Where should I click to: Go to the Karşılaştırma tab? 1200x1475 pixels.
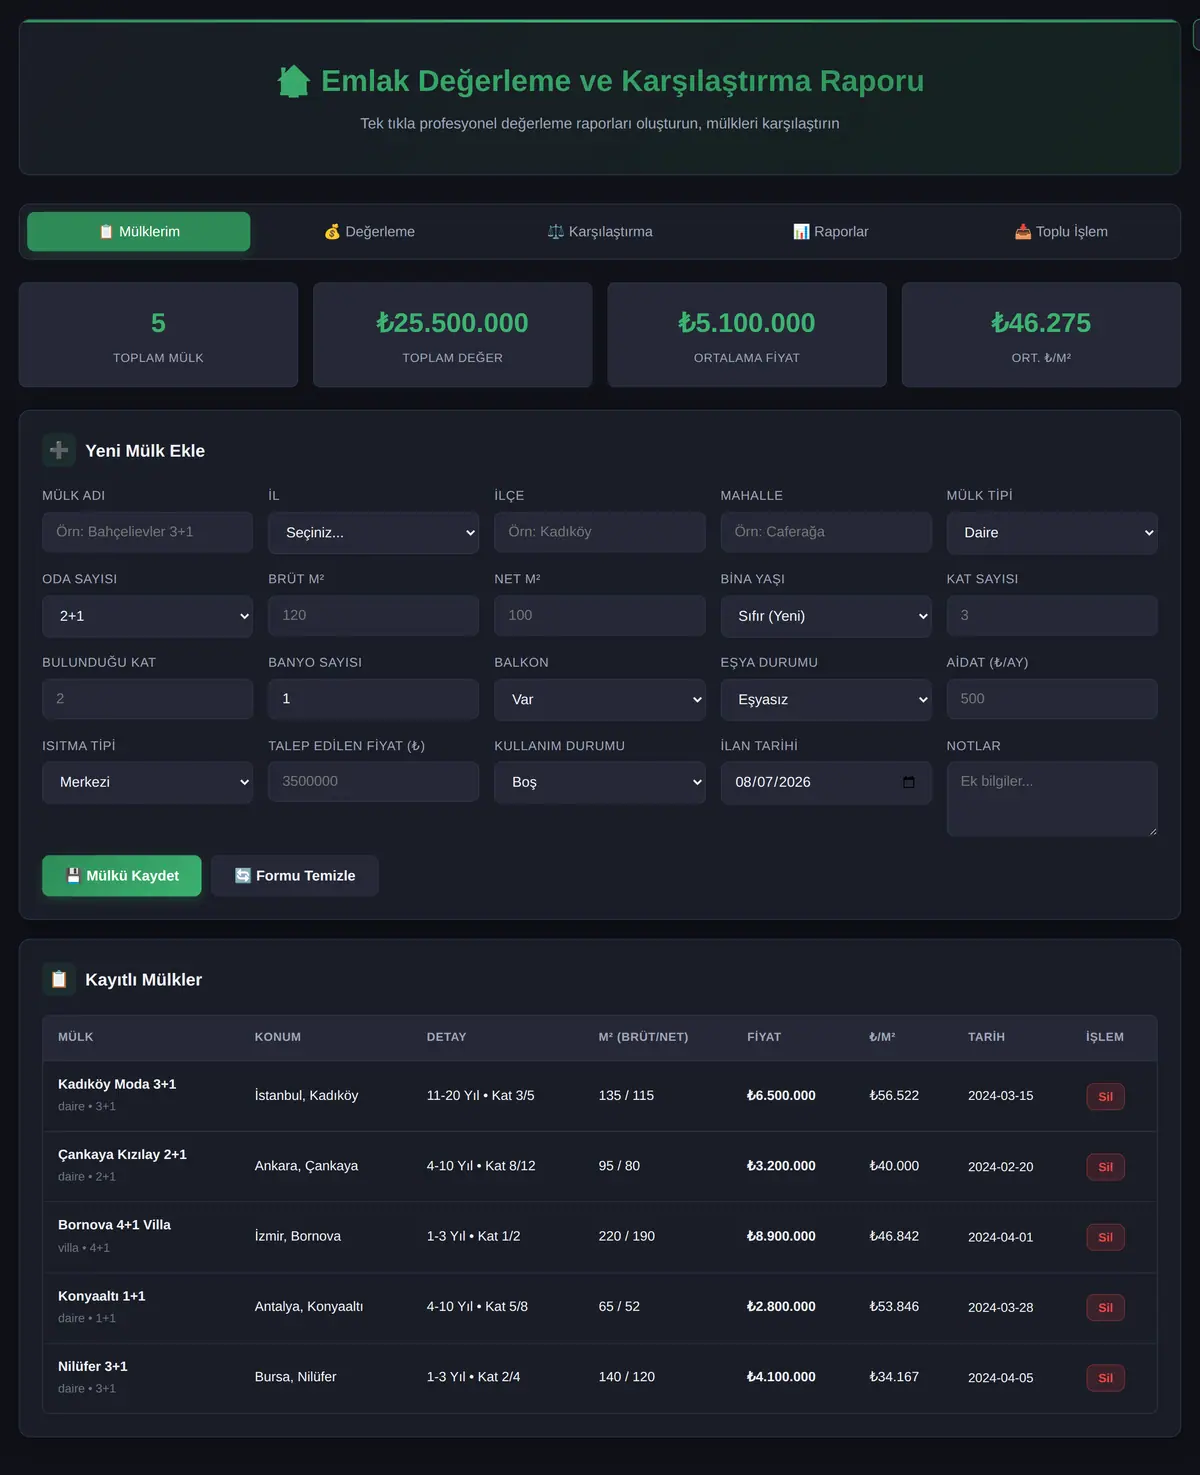tap(600, 231)
